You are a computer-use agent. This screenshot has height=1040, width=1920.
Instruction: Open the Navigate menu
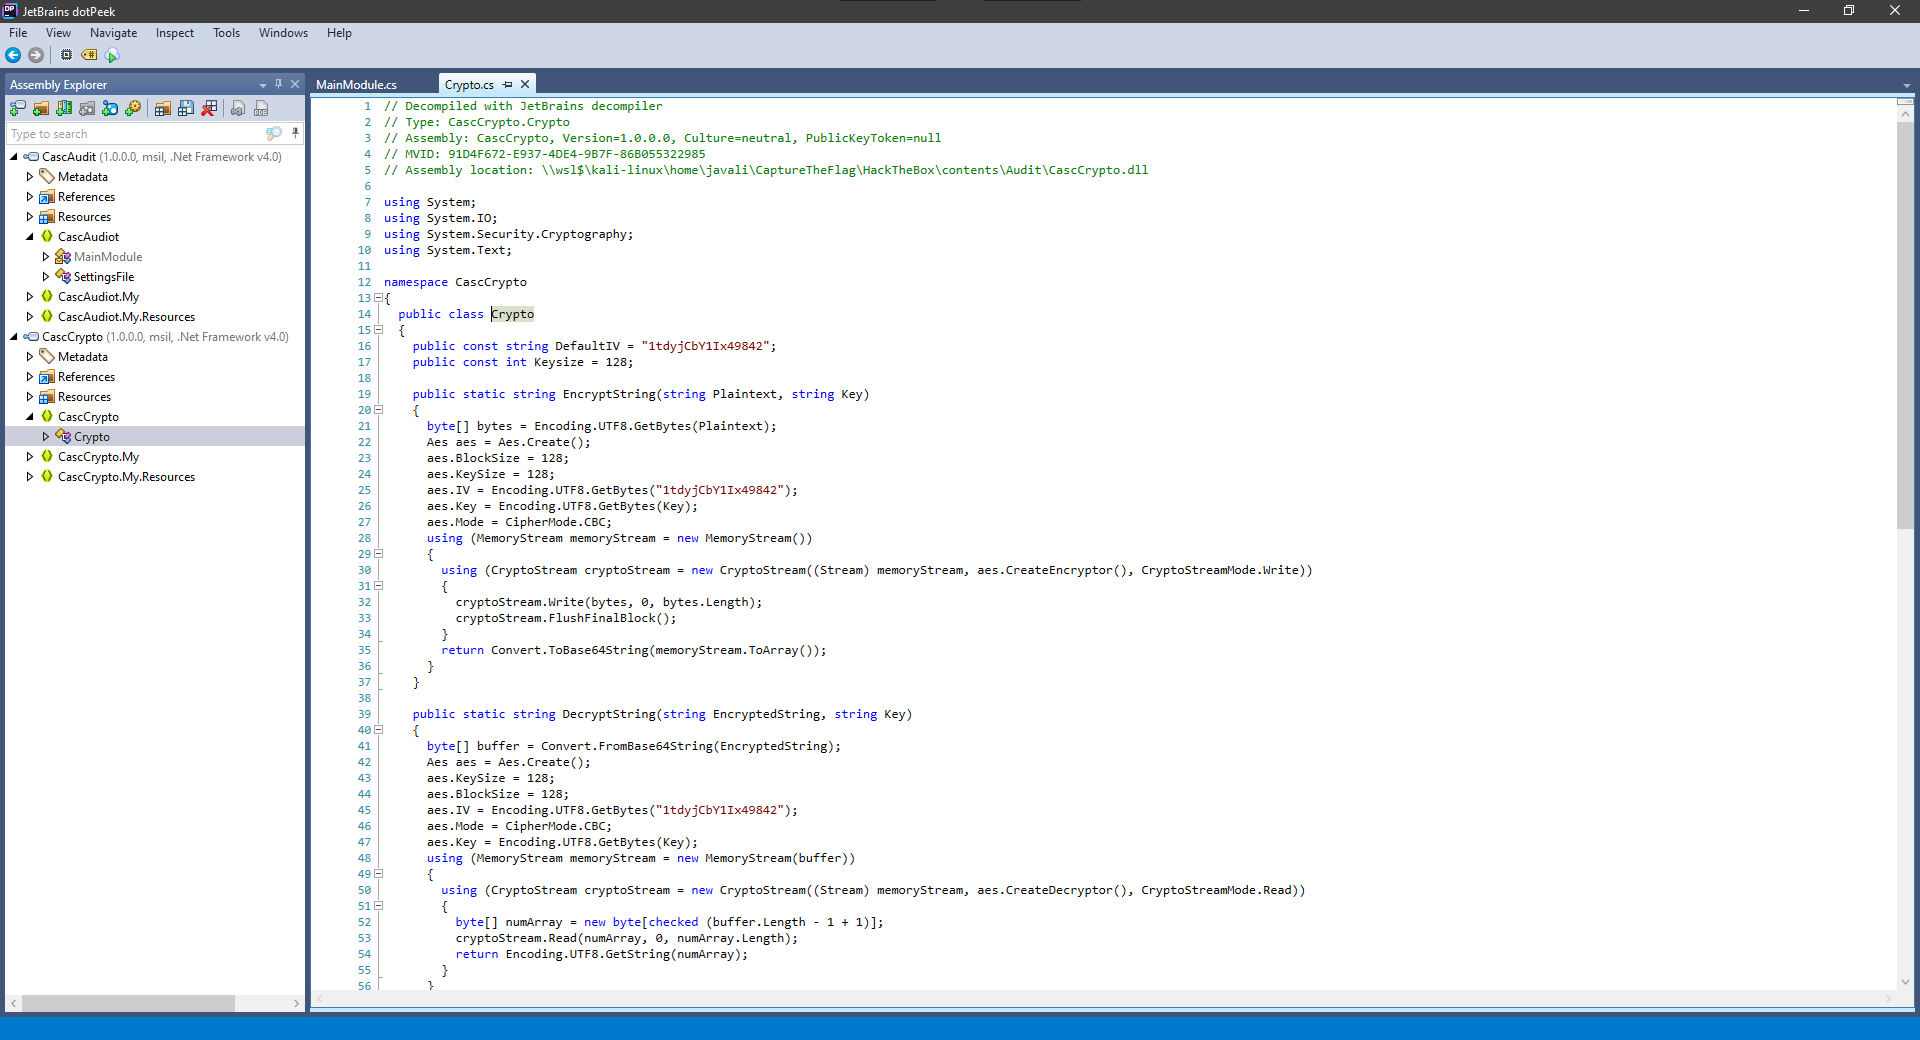113,33
